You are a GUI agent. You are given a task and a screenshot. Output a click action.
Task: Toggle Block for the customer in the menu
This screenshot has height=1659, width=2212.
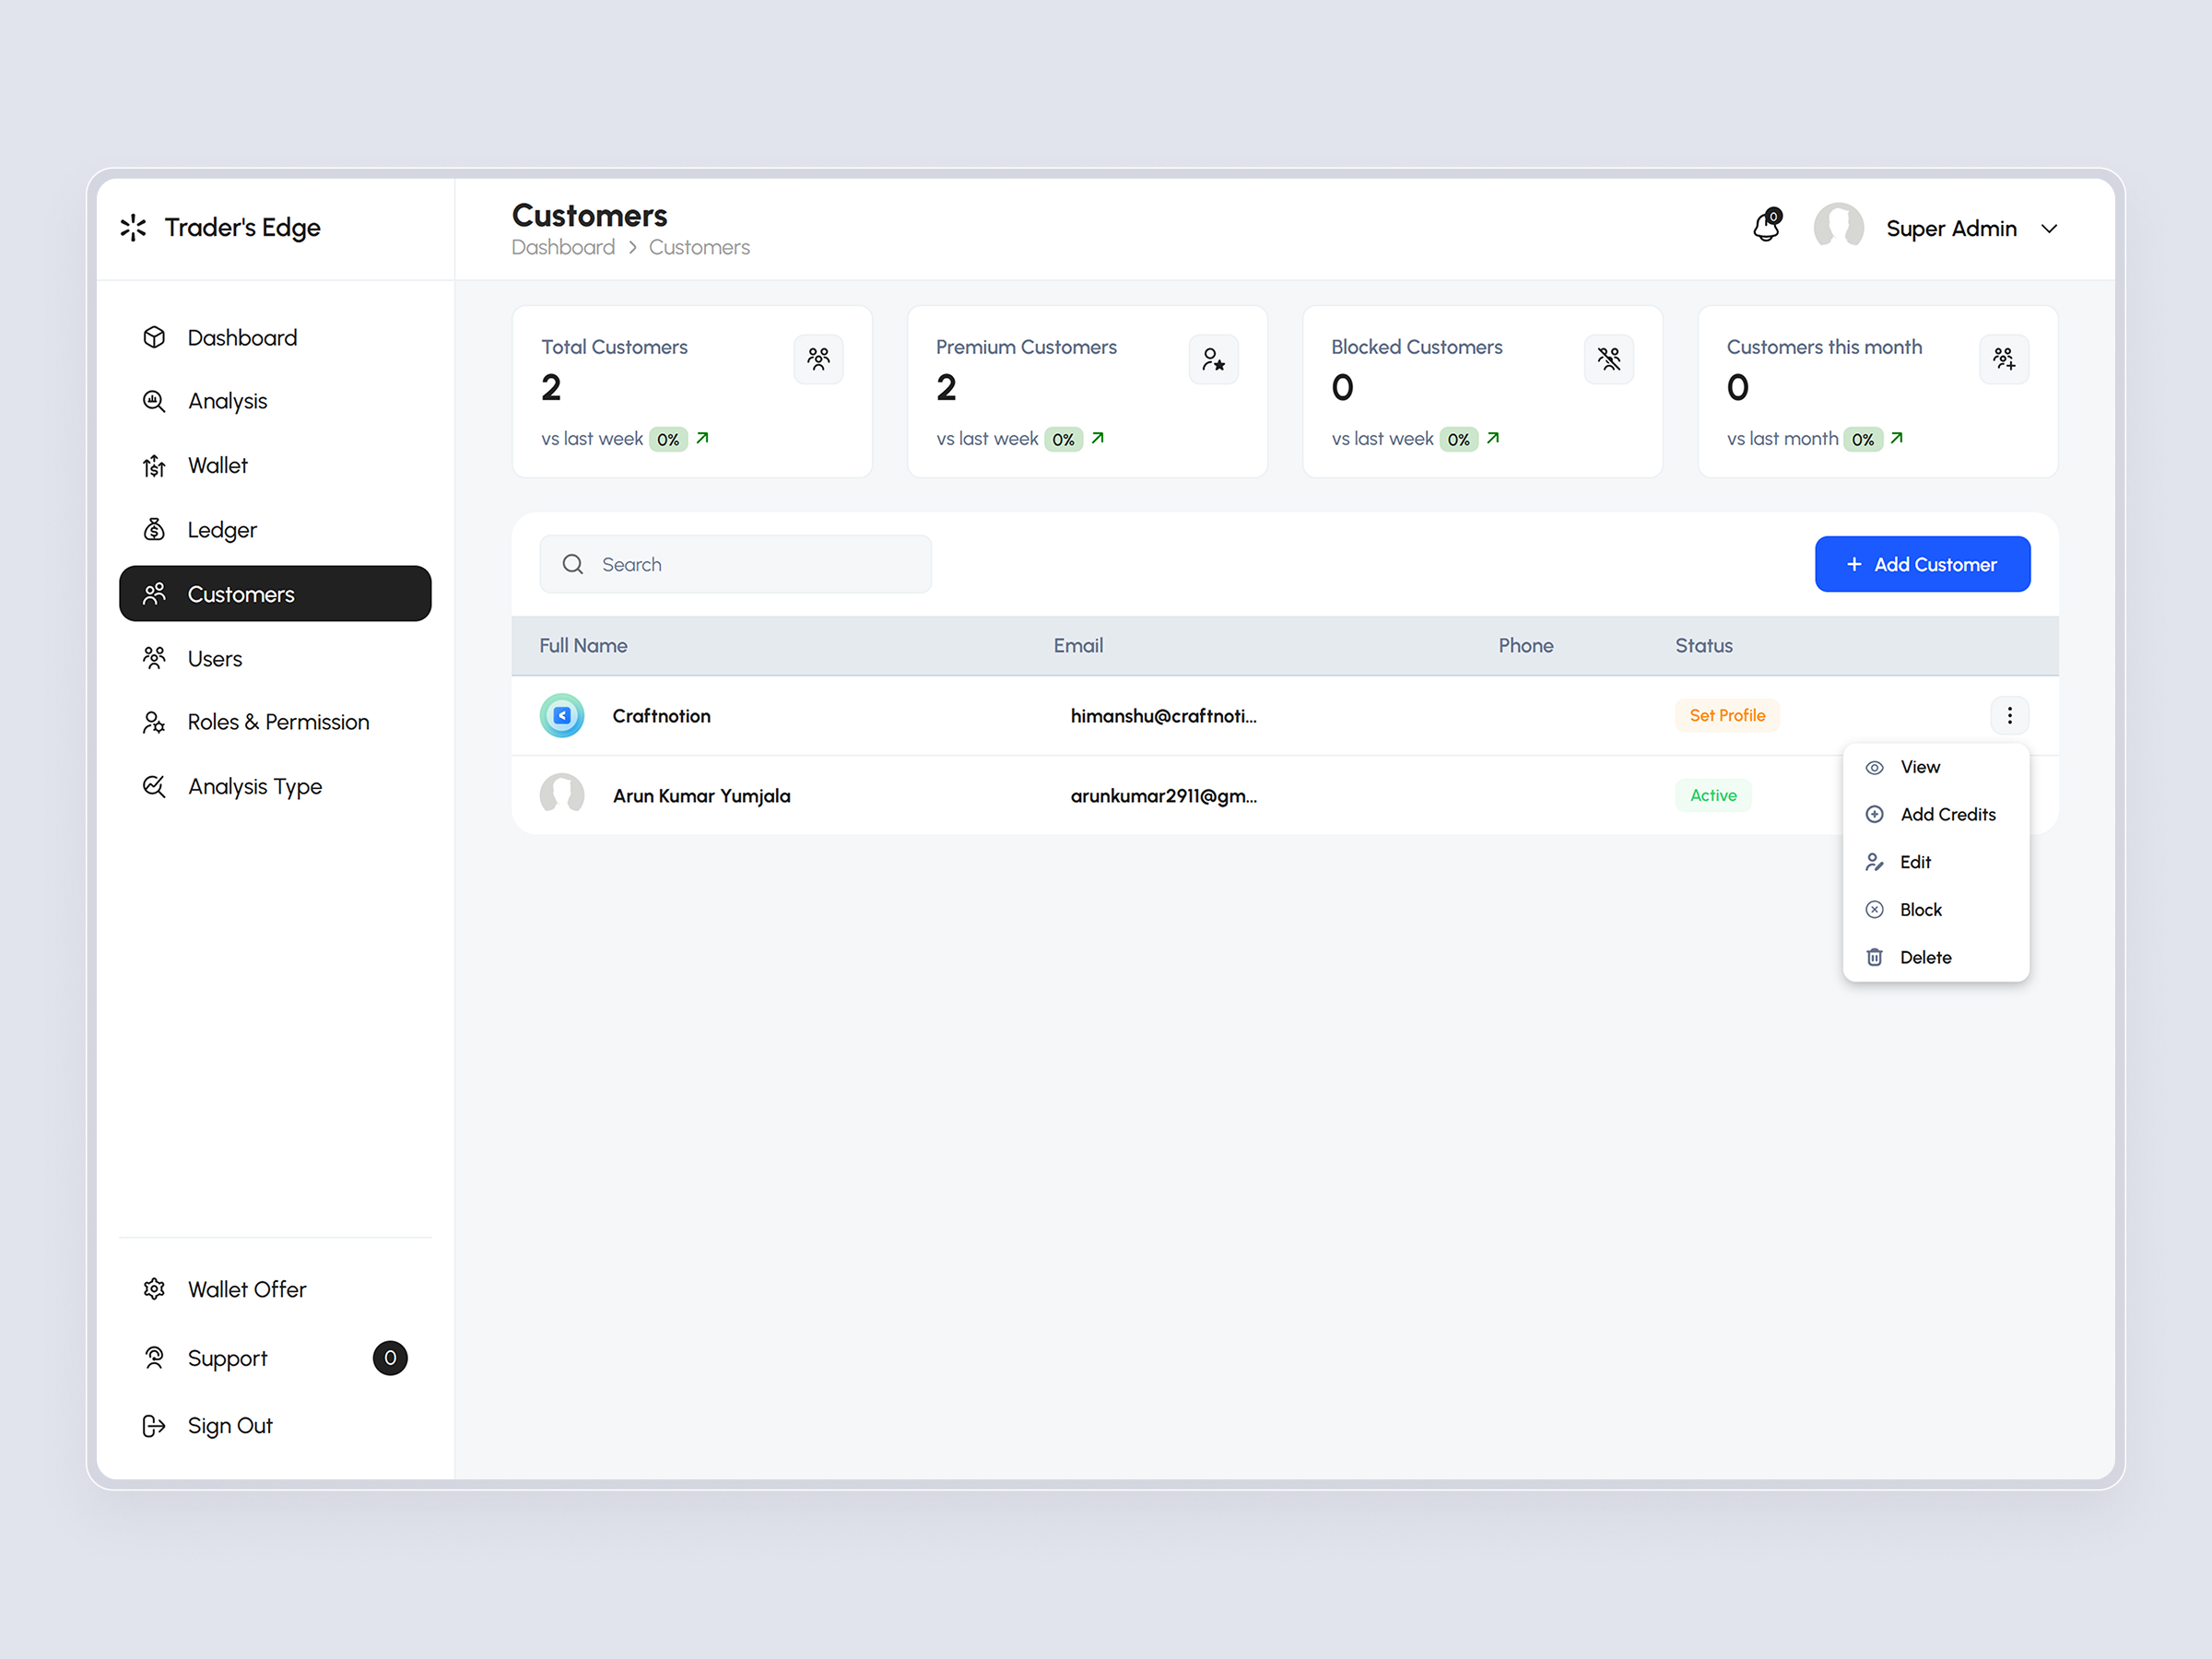[x=1920, y=909]
